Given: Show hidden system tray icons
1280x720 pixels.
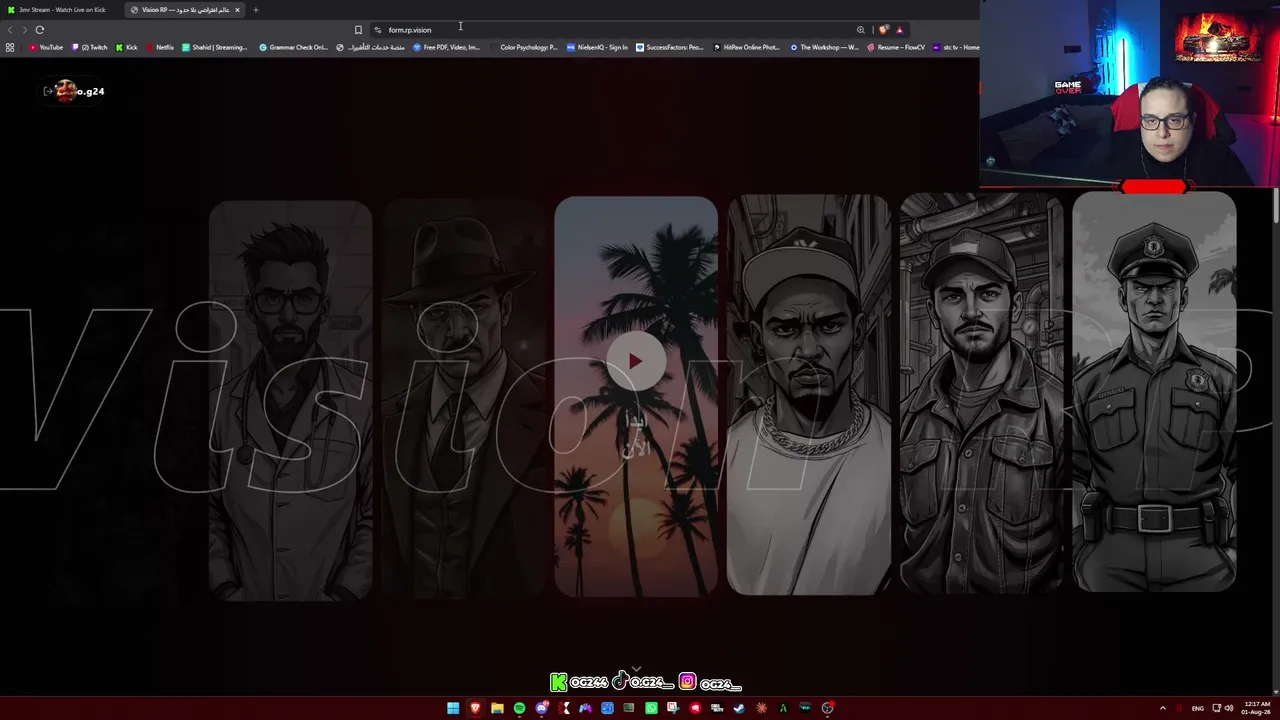Looking at the screenshot, I should [1162, 708].
